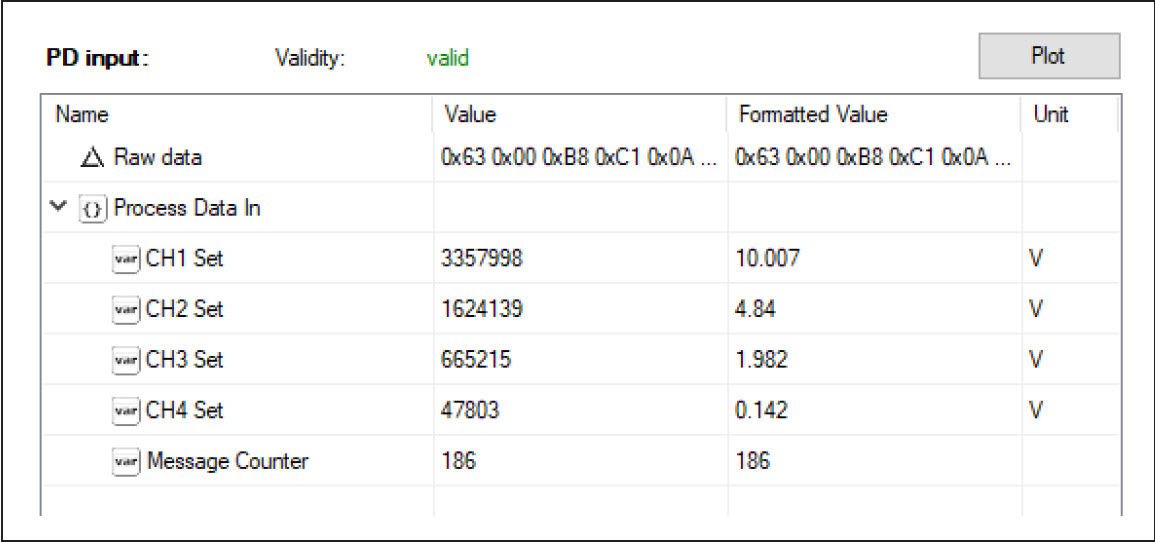Click the Unit column header
This screenshot has width=1155, height=542.
click(1068, 114)
